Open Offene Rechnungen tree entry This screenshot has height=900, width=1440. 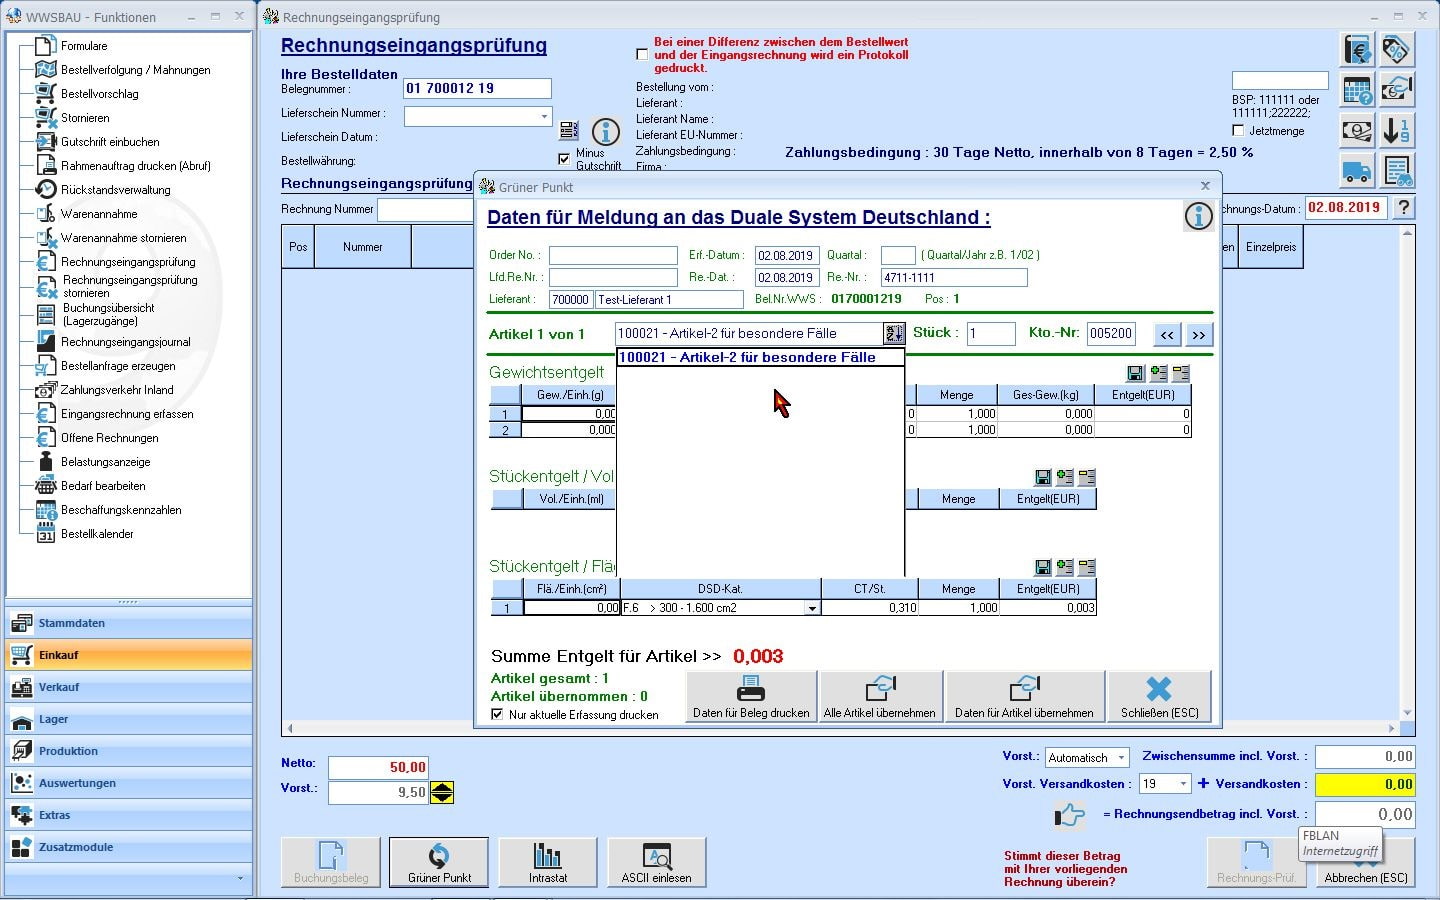pos(109,438)
